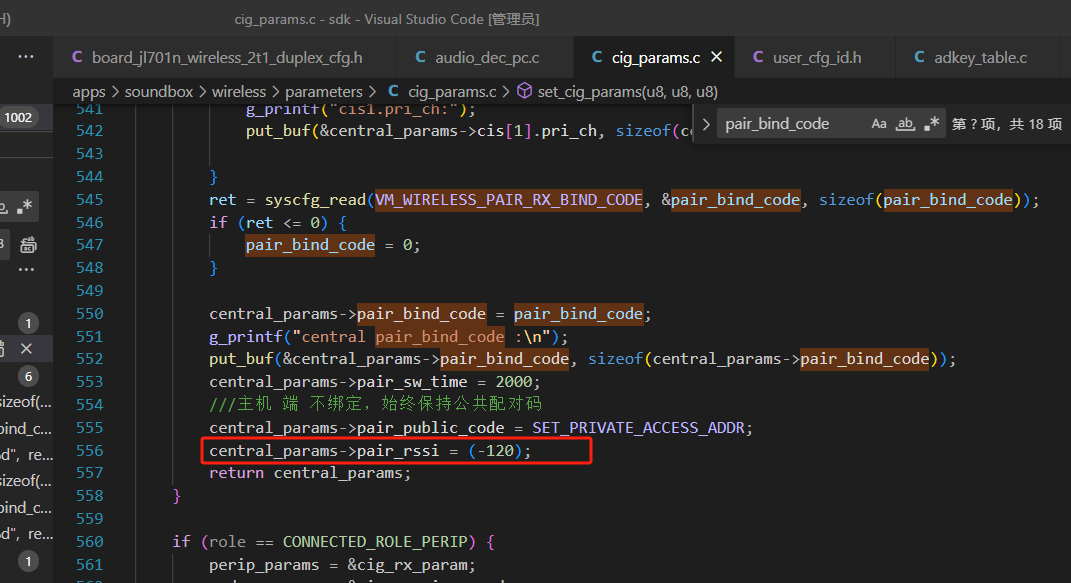Image resolution: width=1071 pixels, height=583 pixels.
Task: Toggle Match Whole Word in find widget
Action: (905, 124)
